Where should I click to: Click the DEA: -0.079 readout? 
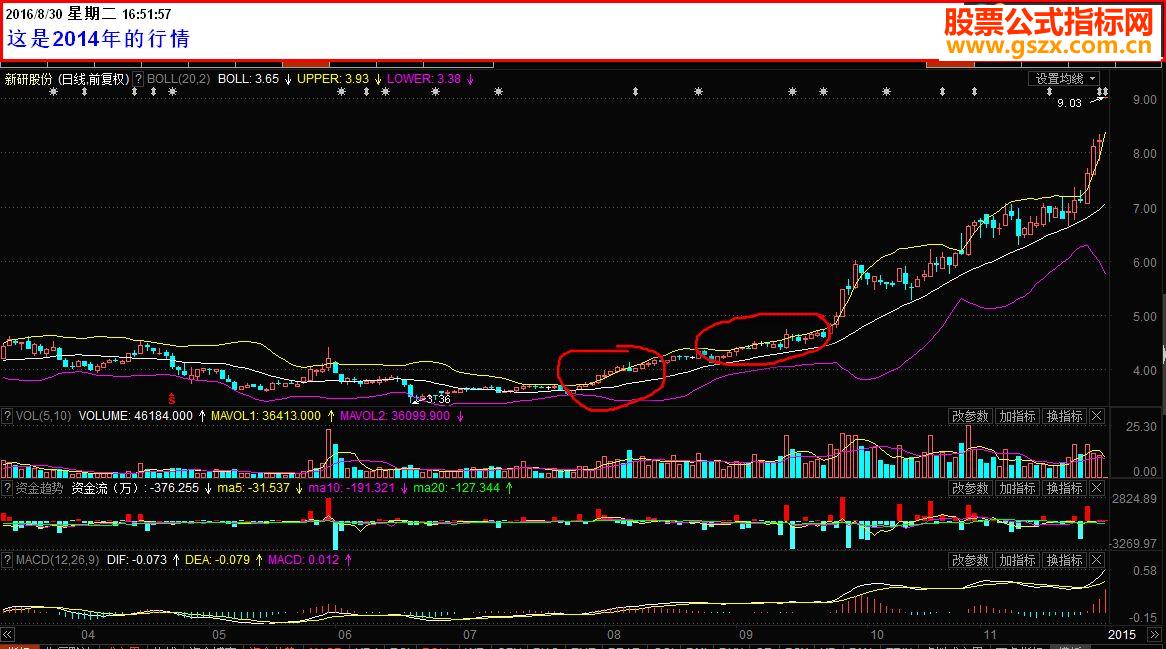[x=217, y=560]
